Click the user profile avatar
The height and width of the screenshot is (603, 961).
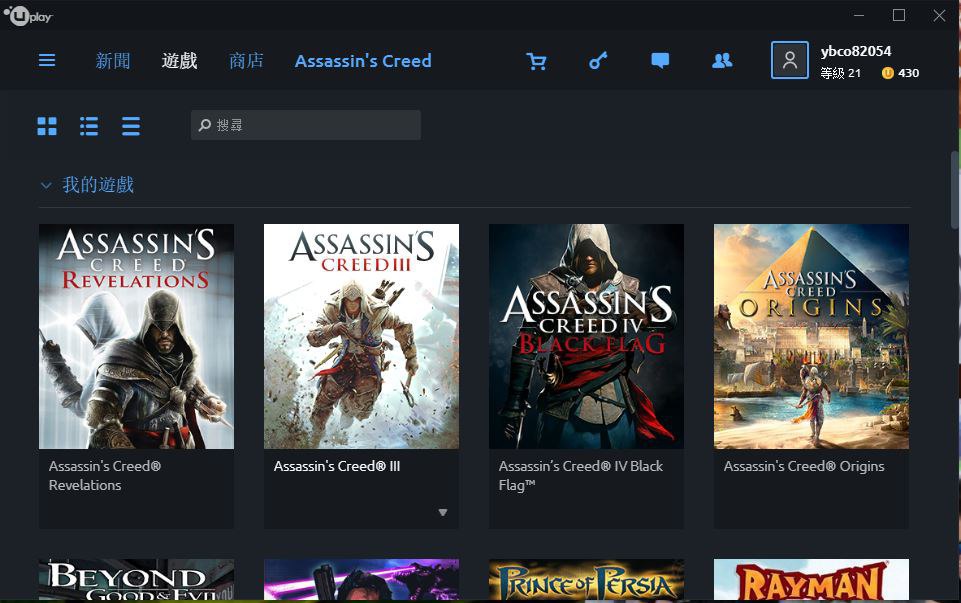coord(789,60)
